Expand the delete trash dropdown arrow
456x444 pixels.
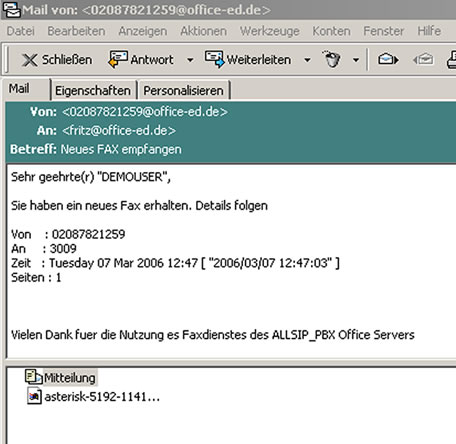tap(356, 60)
